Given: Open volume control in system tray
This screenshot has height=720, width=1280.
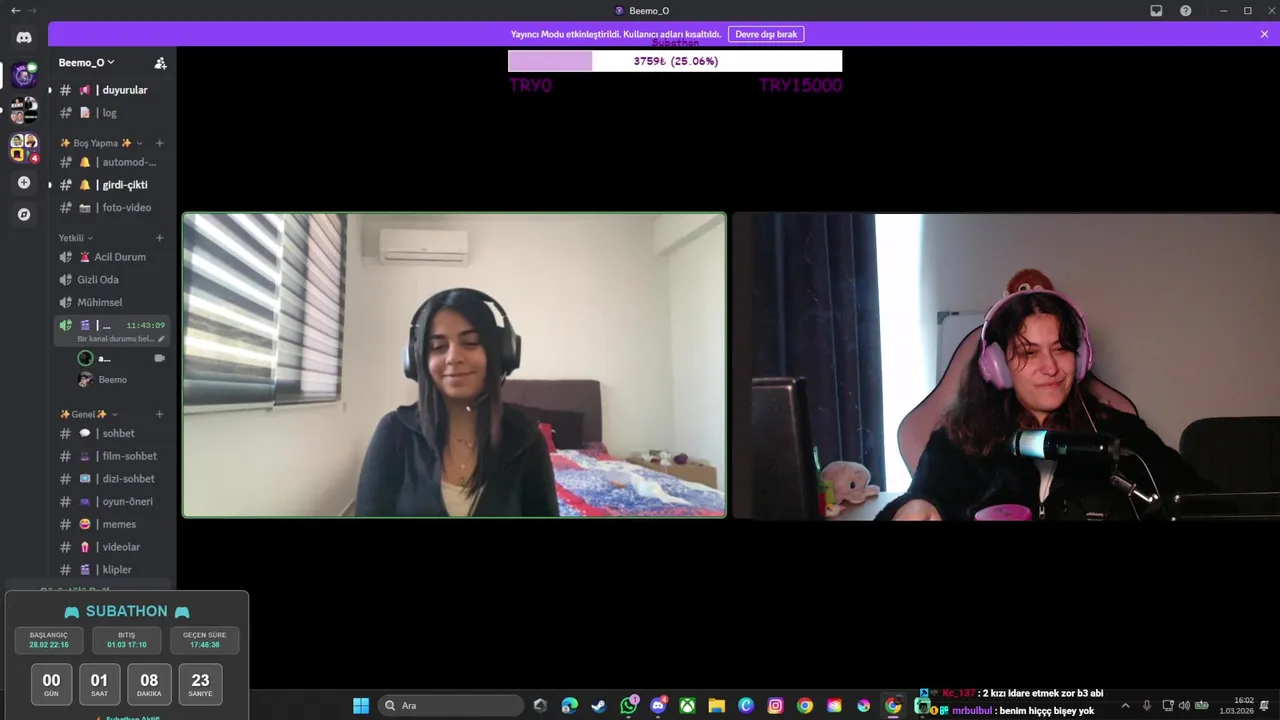Looking at the screenshot, I should coord(1184,706).
